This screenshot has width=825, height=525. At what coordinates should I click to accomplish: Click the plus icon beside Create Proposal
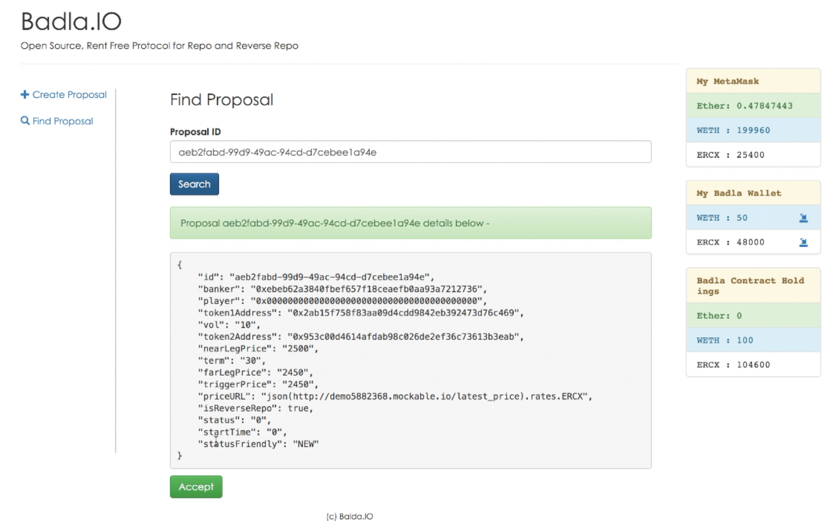(25, 95)
